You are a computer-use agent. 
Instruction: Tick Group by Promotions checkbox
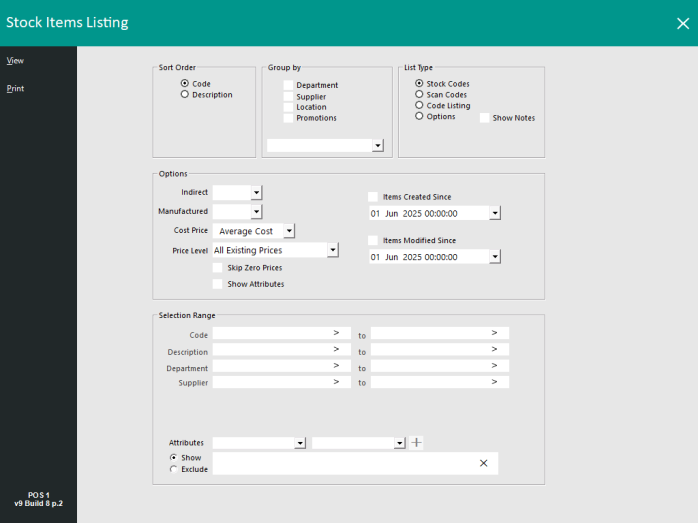point(288,118)
